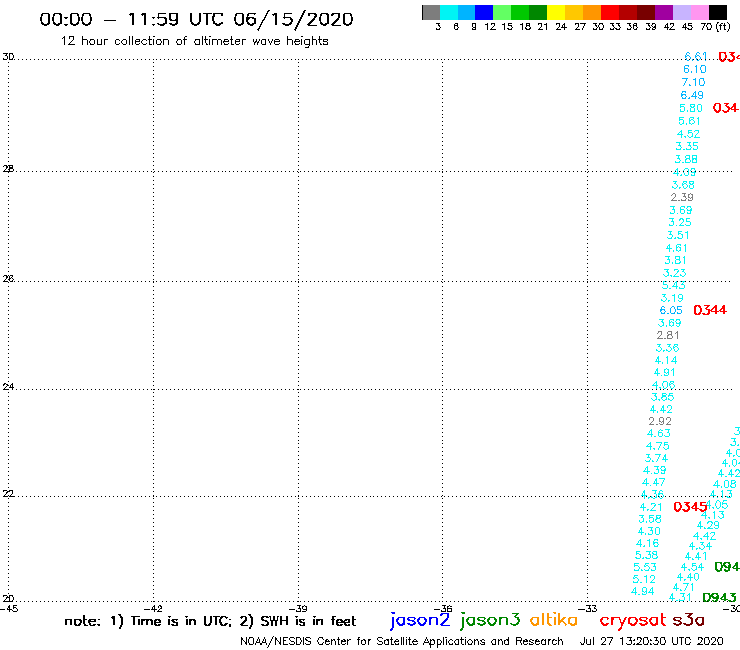Click the wave height value 3.19

tap(672, 298)
